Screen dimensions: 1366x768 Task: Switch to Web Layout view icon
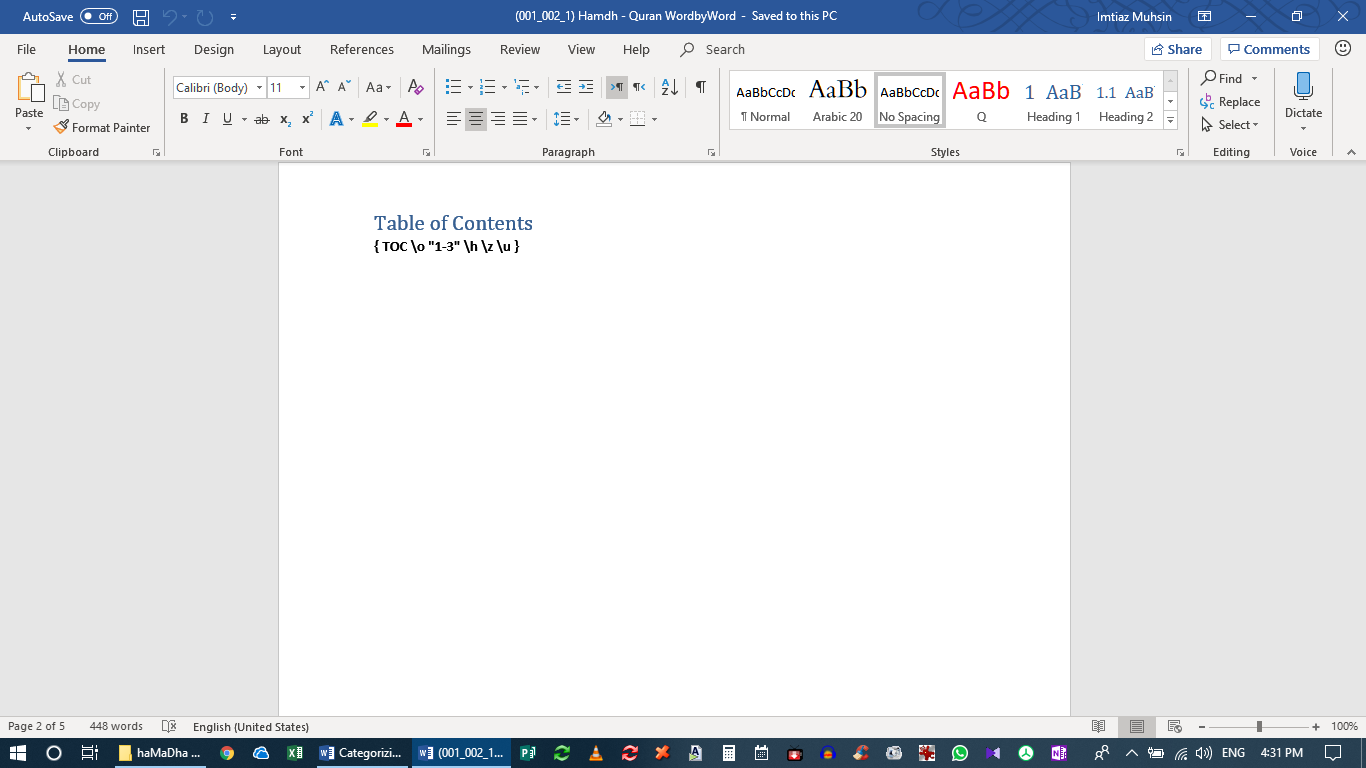(x=1175, y=726)
